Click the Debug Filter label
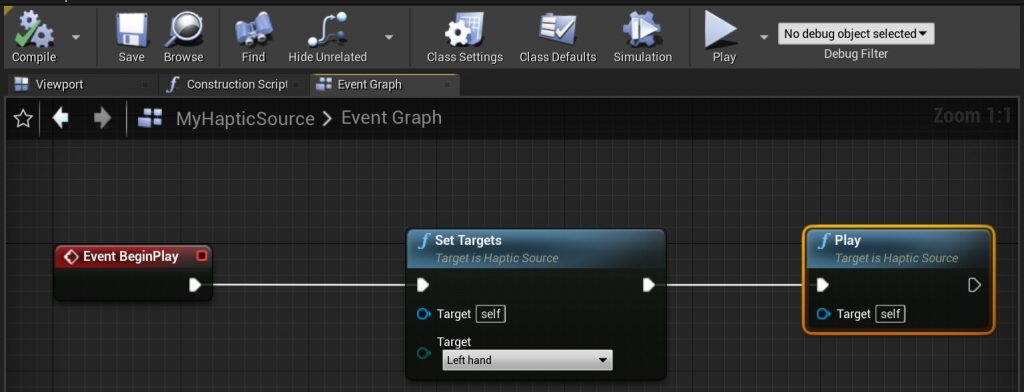This screenshot has width=1024, height=392. coord(856,54)
